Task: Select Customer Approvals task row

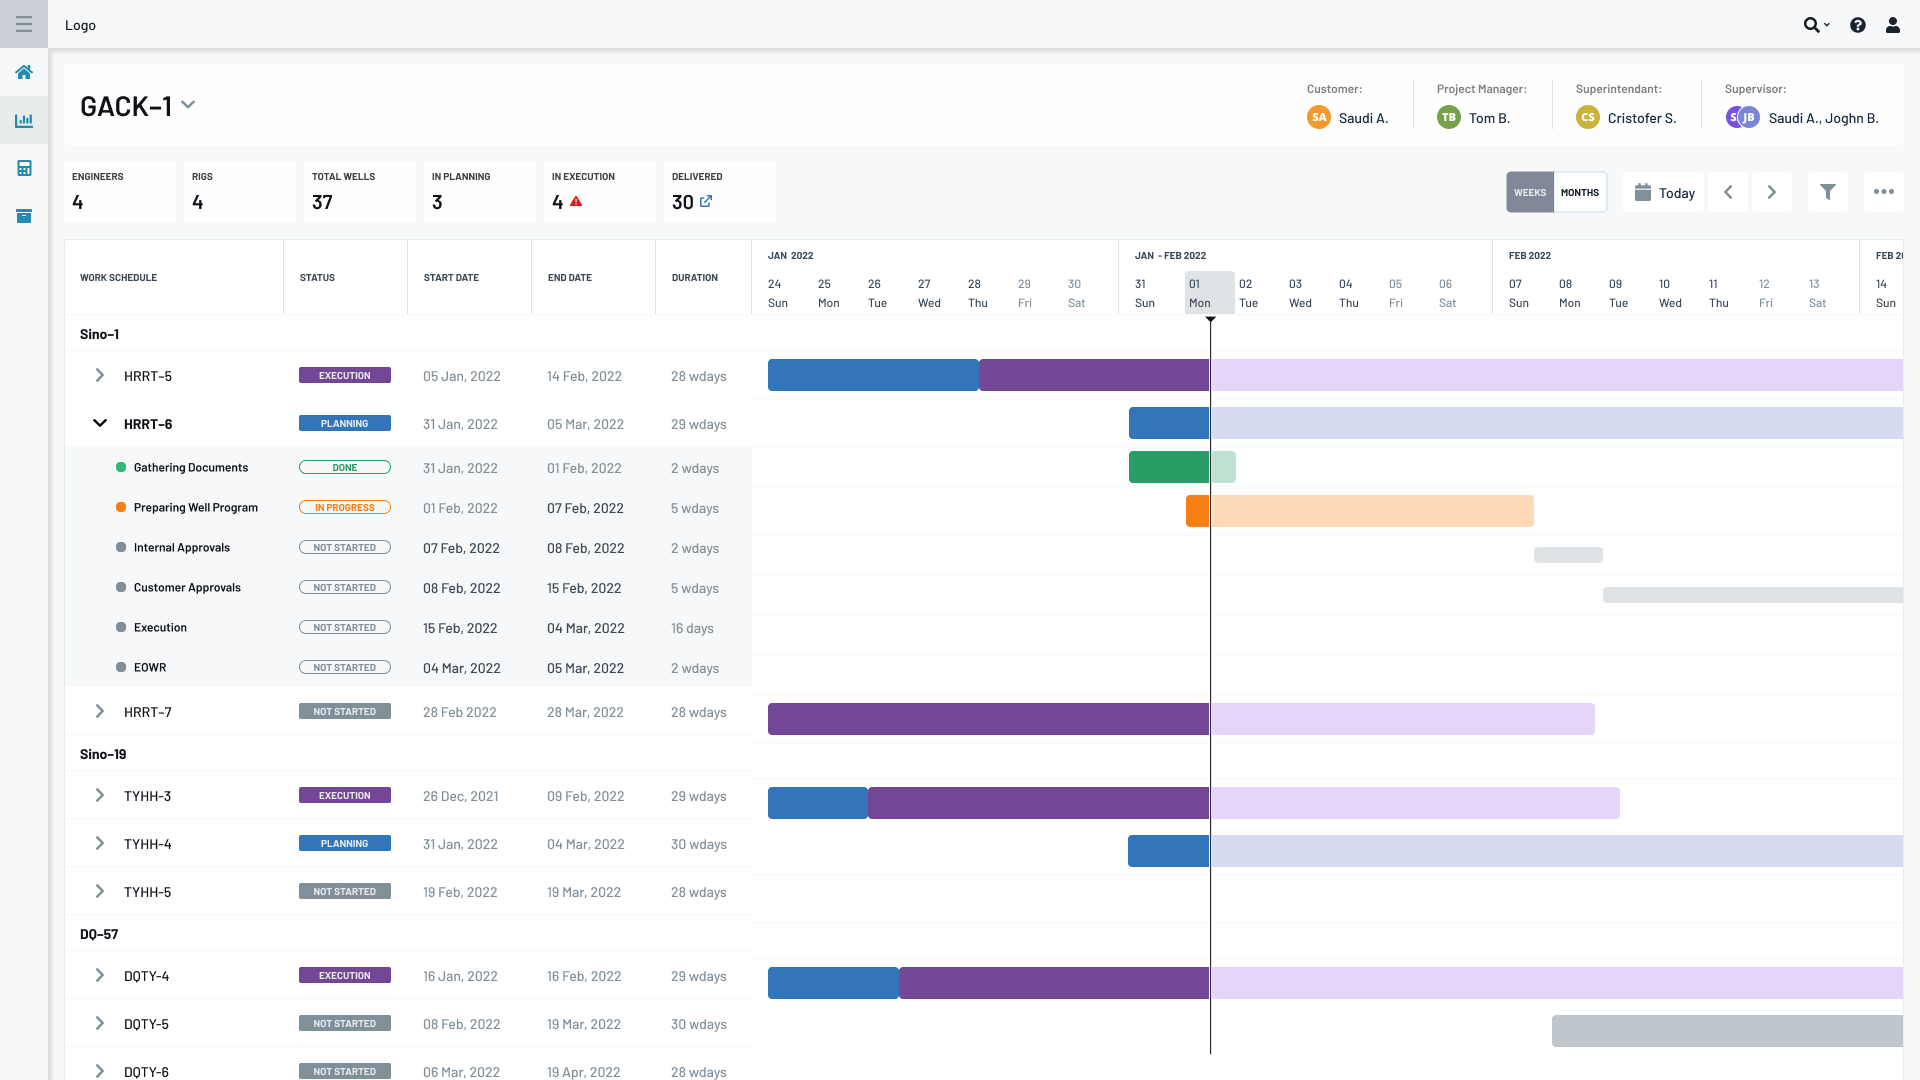Action: [408, 587]
